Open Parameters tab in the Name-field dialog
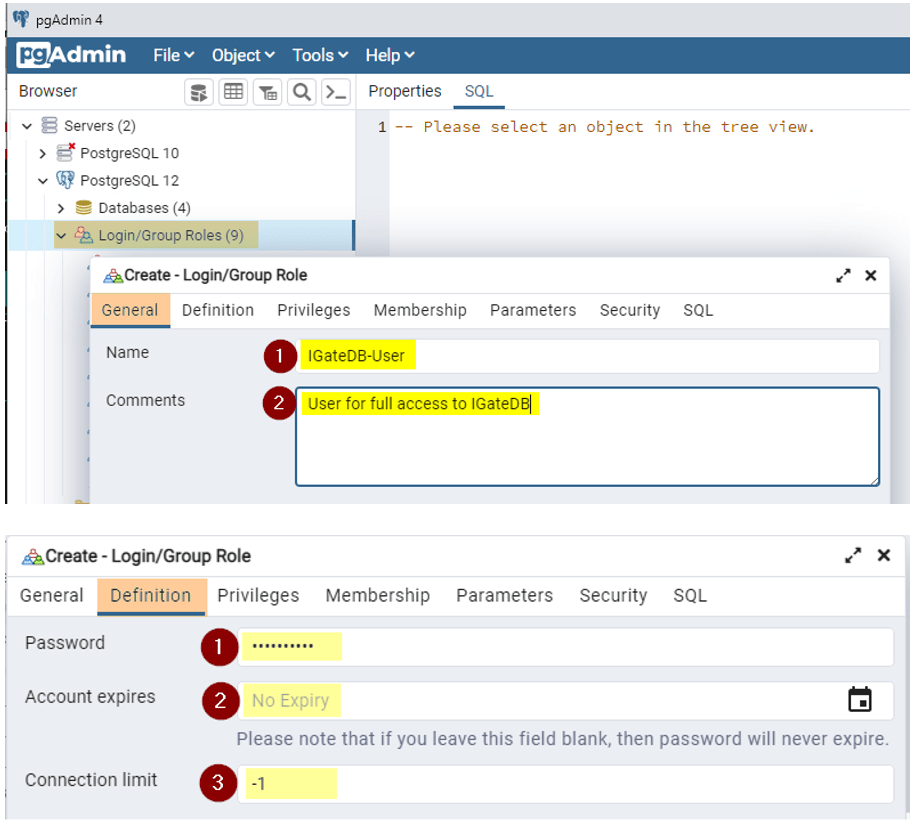This screenshot has height=832, width=919. tap(533, 310)
